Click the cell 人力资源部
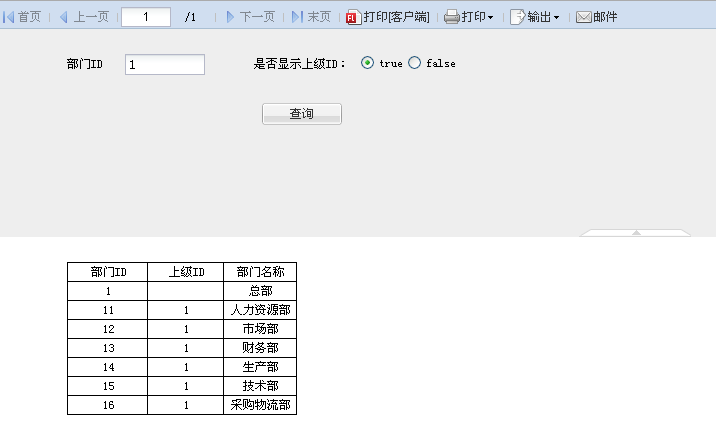716x428 pixels. click(x=260, y=310)
